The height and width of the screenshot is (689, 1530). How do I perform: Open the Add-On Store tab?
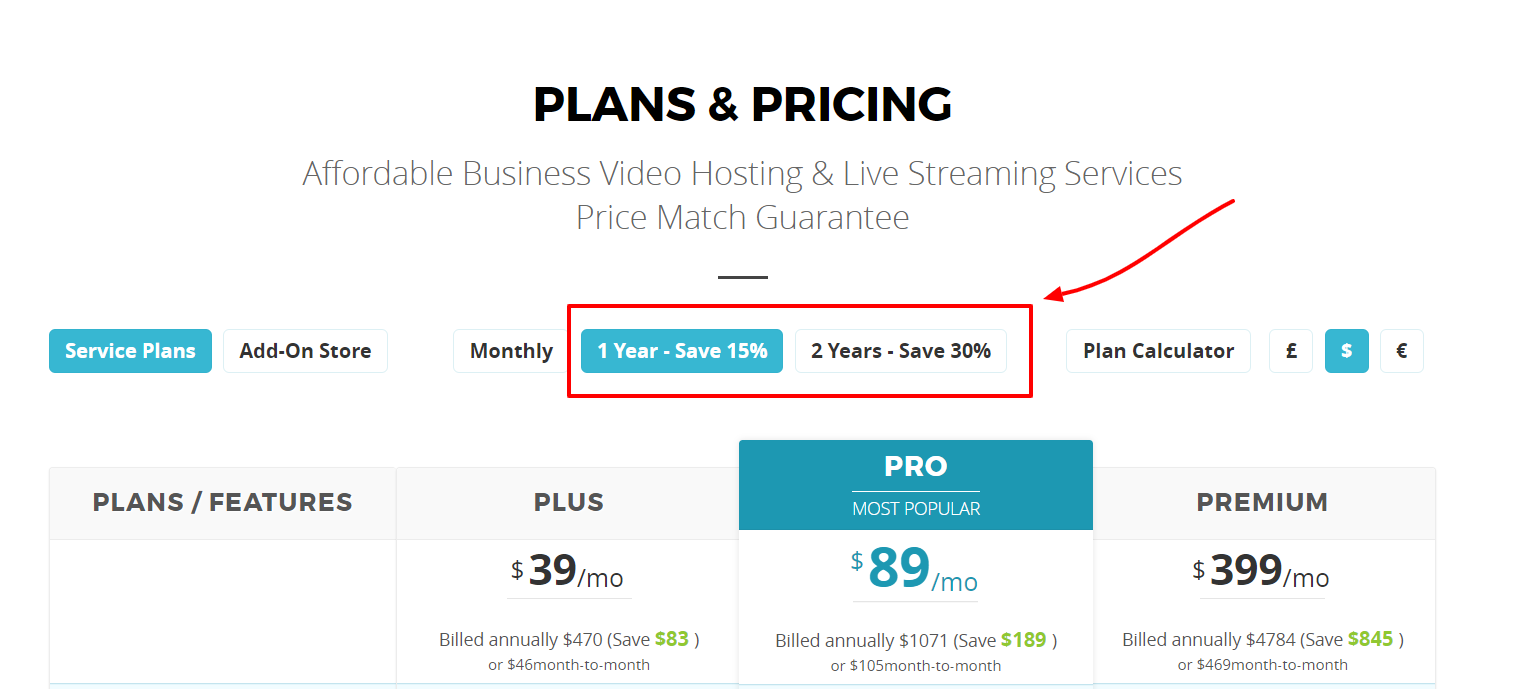305,351
